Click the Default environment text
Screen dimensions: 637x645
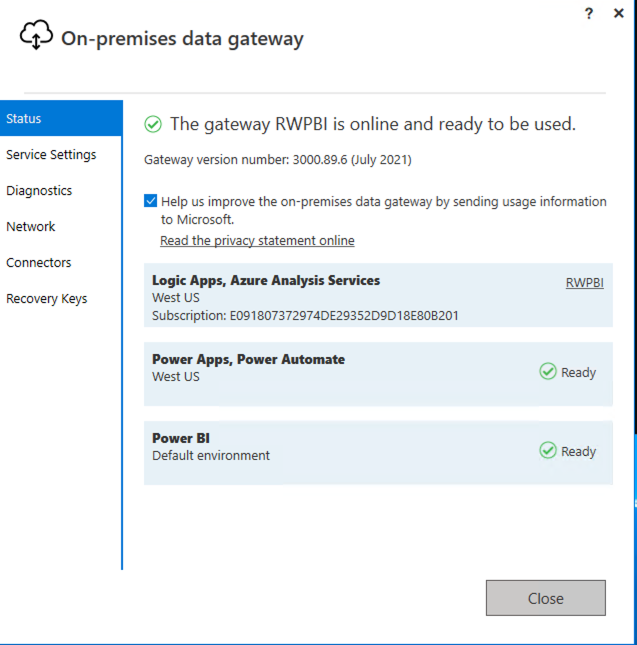pyautogui.click(x=211, y=456)
